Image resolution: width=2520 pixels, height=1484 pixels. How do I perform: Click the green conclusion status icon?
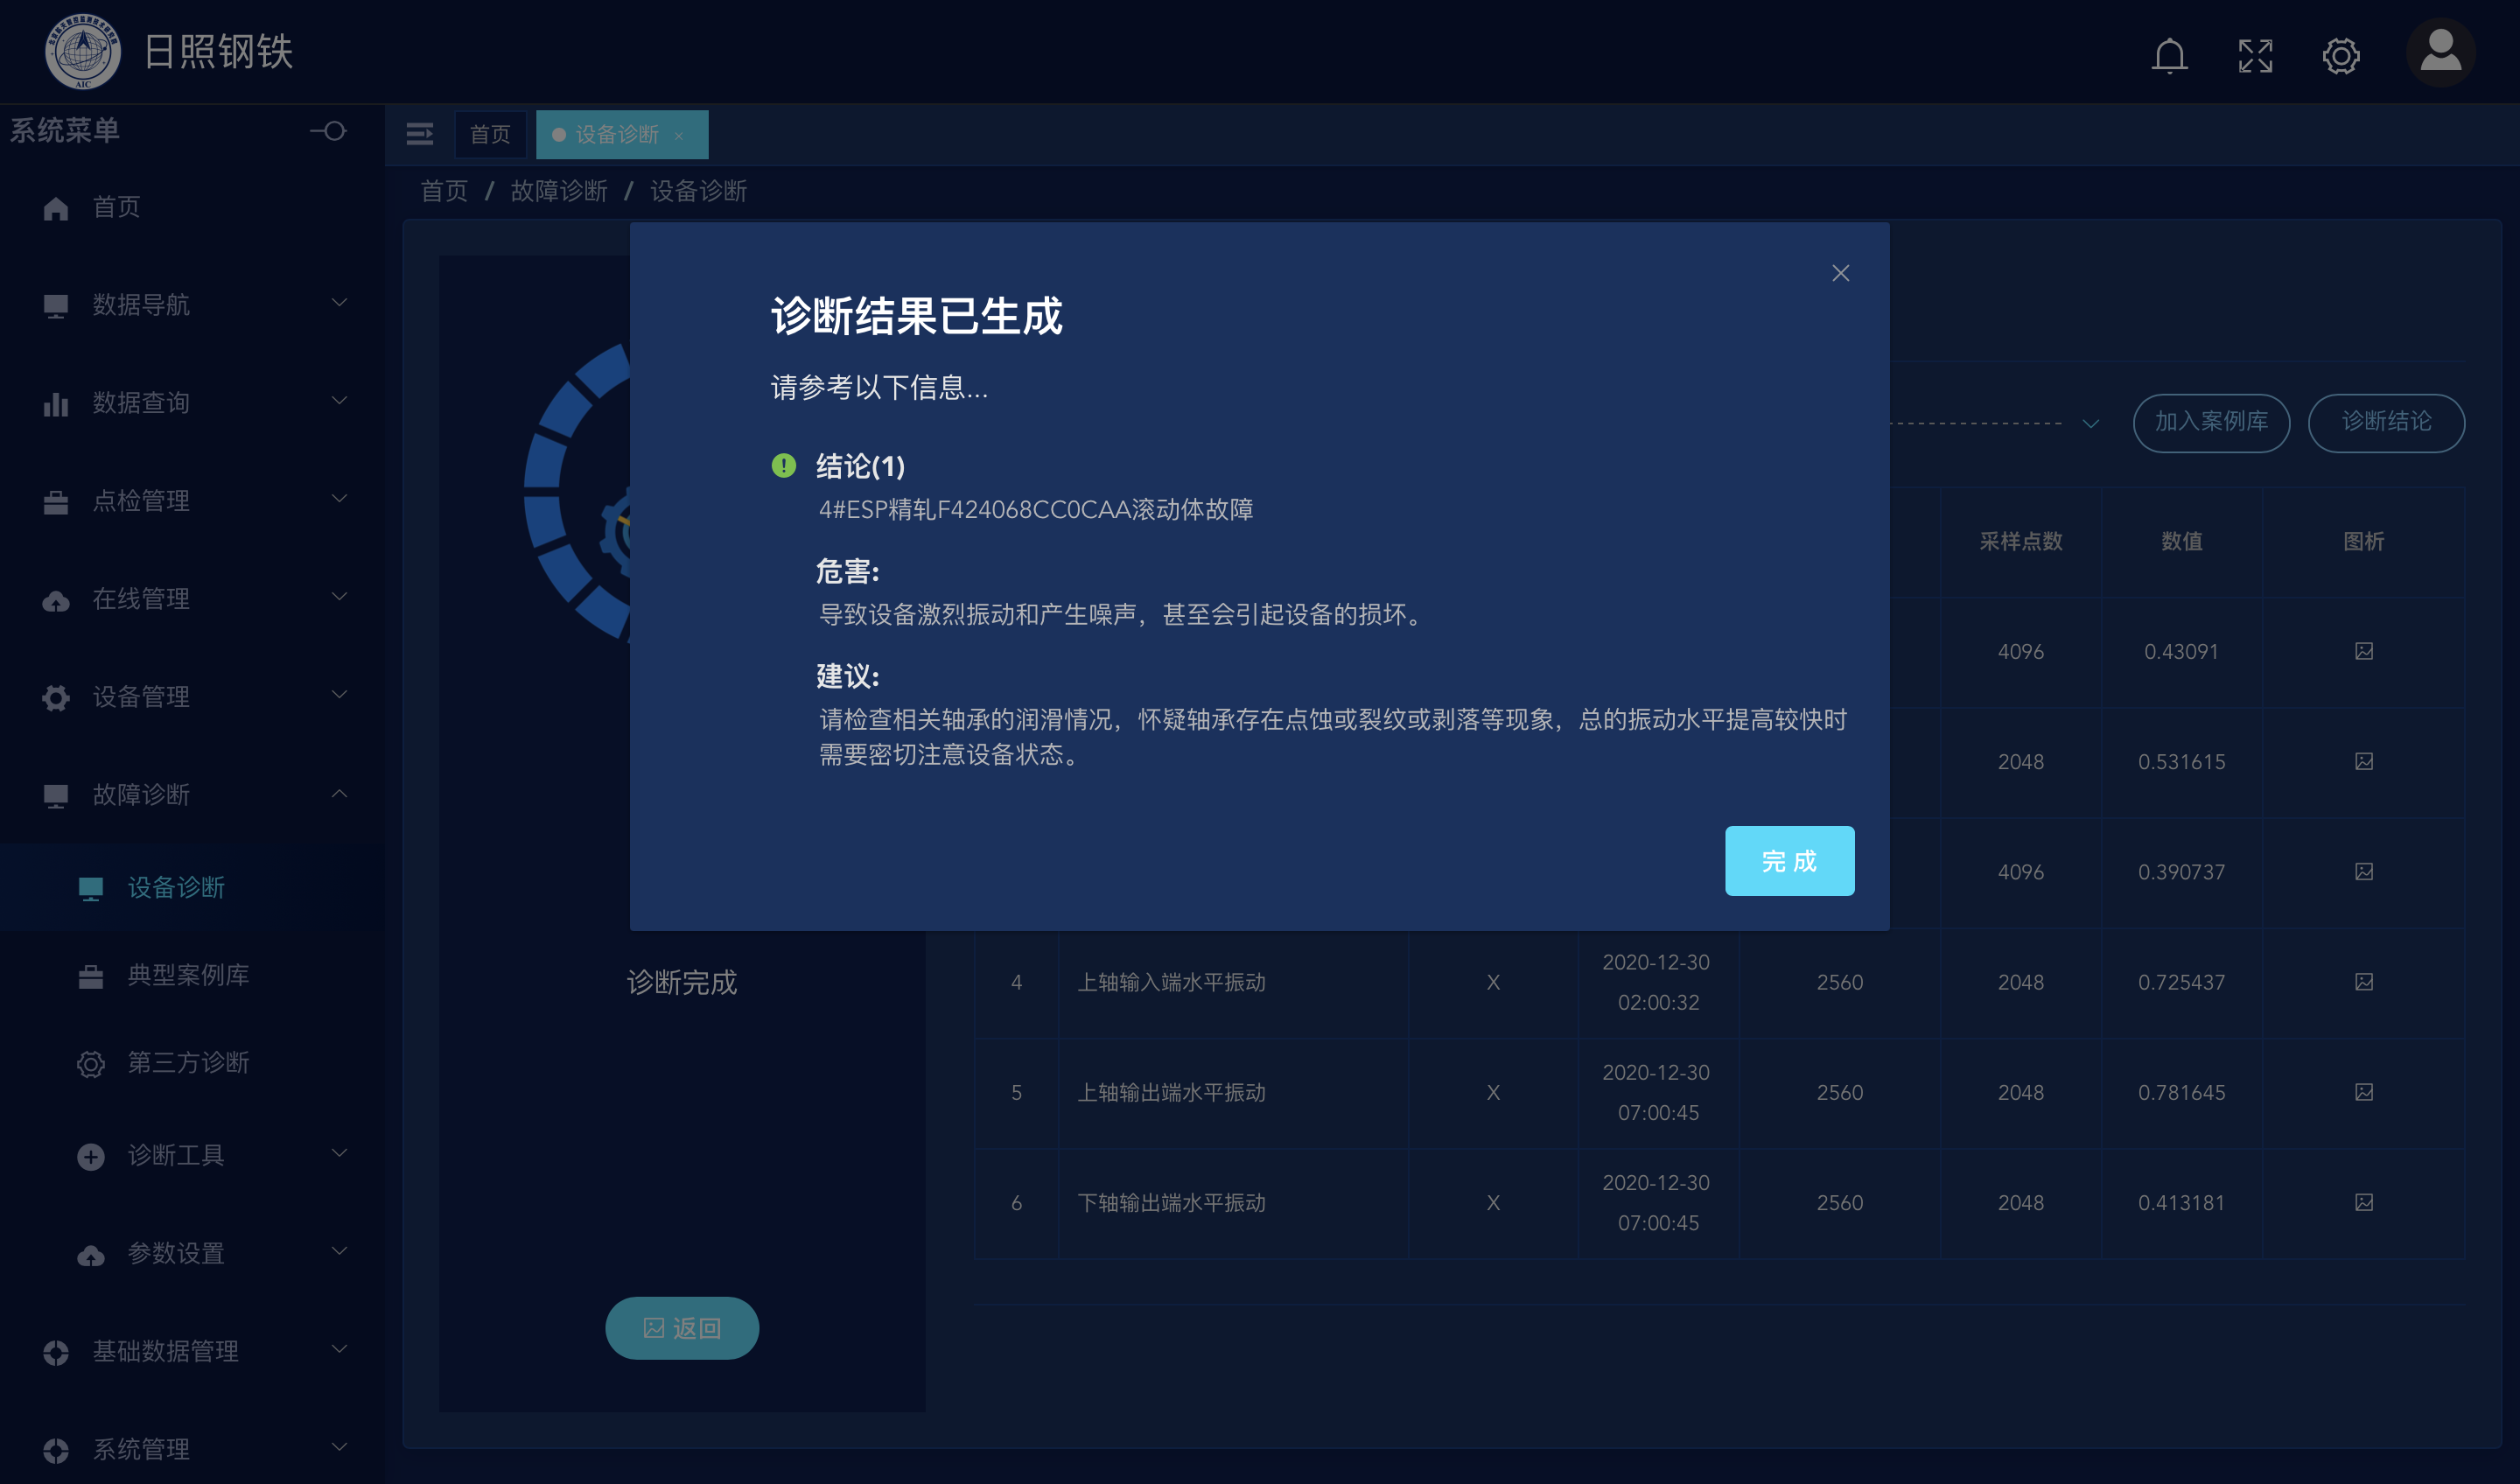coord(784,465)
